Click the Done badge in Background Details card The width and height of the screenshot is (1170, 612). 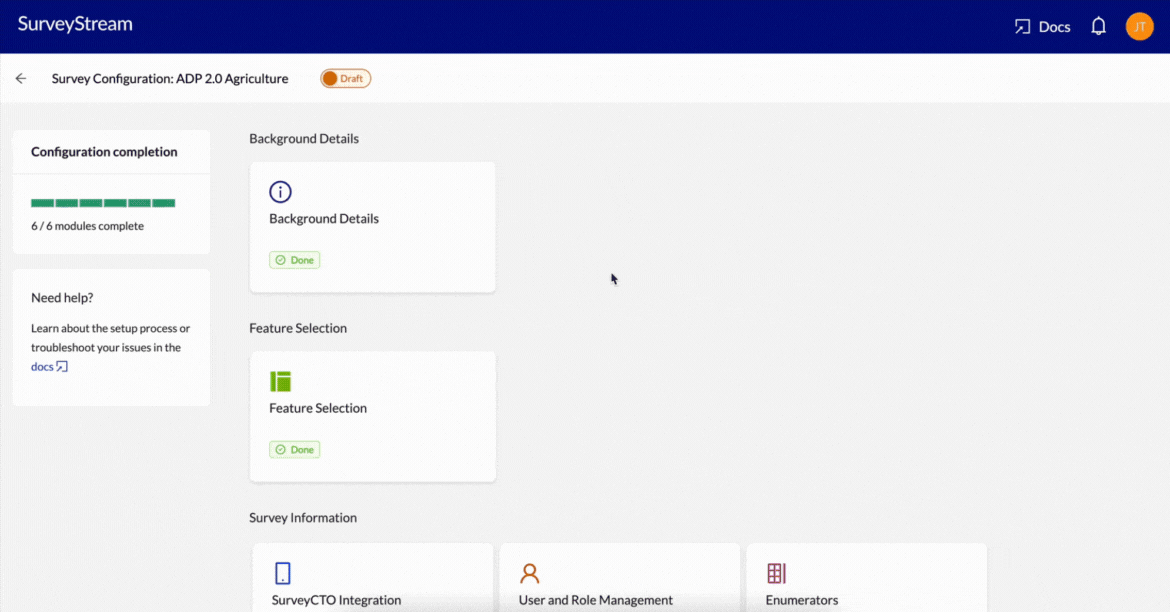pyautogui.click(x=295, y=260)
